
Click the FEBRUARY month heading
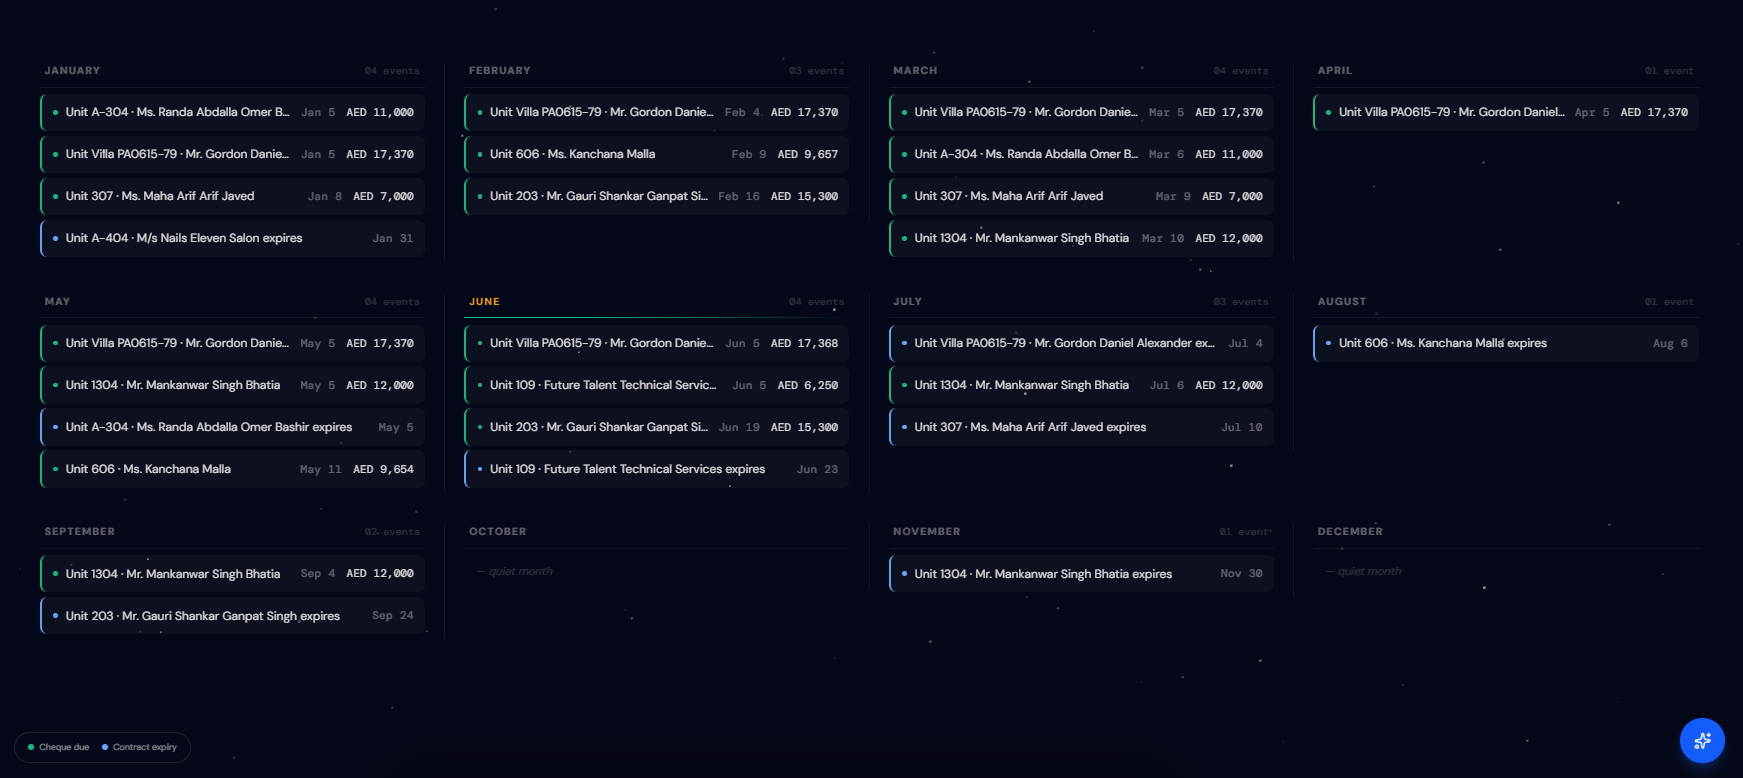500,71
